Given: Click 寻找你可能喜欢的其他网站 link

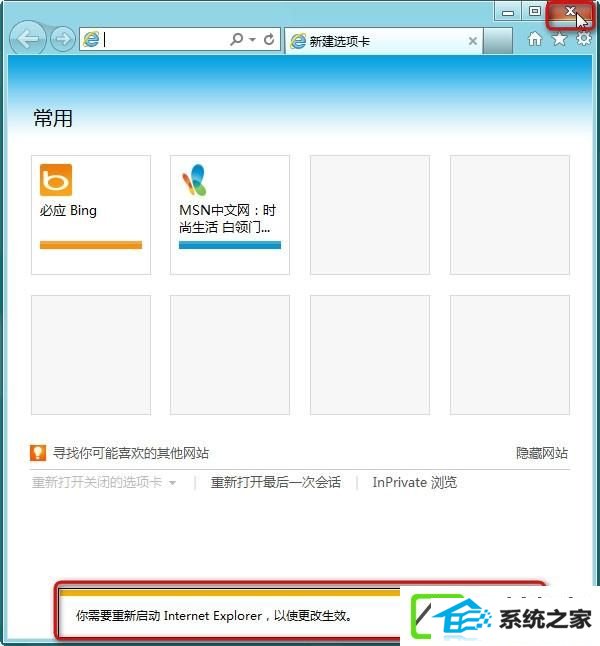Looking at the screenshot, I should [131, 453].
